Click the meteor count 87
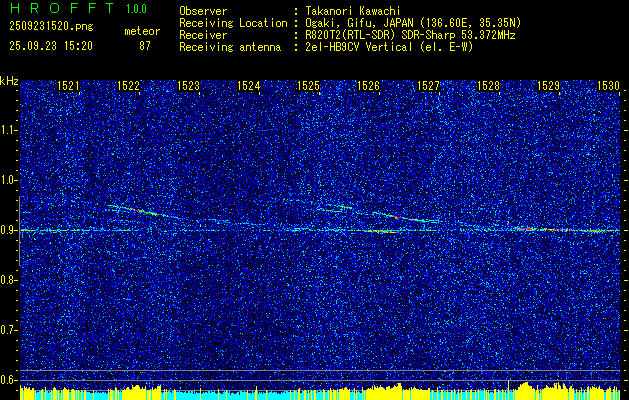629x400 pixels. pyautogui.click(x=144, y=46)
